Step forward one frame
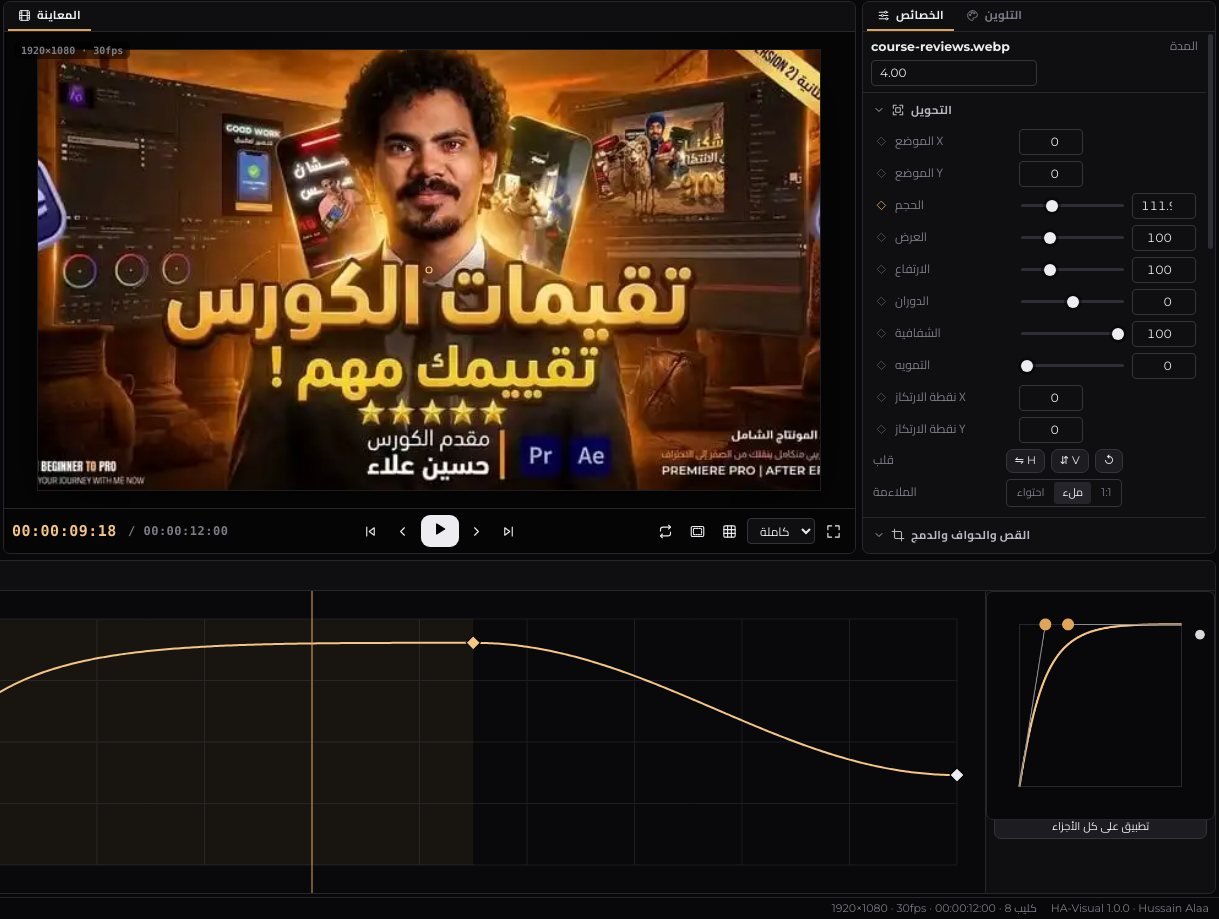Image resolution: width=1219 pixels, height=919 pixels. [x=477, y=531]
